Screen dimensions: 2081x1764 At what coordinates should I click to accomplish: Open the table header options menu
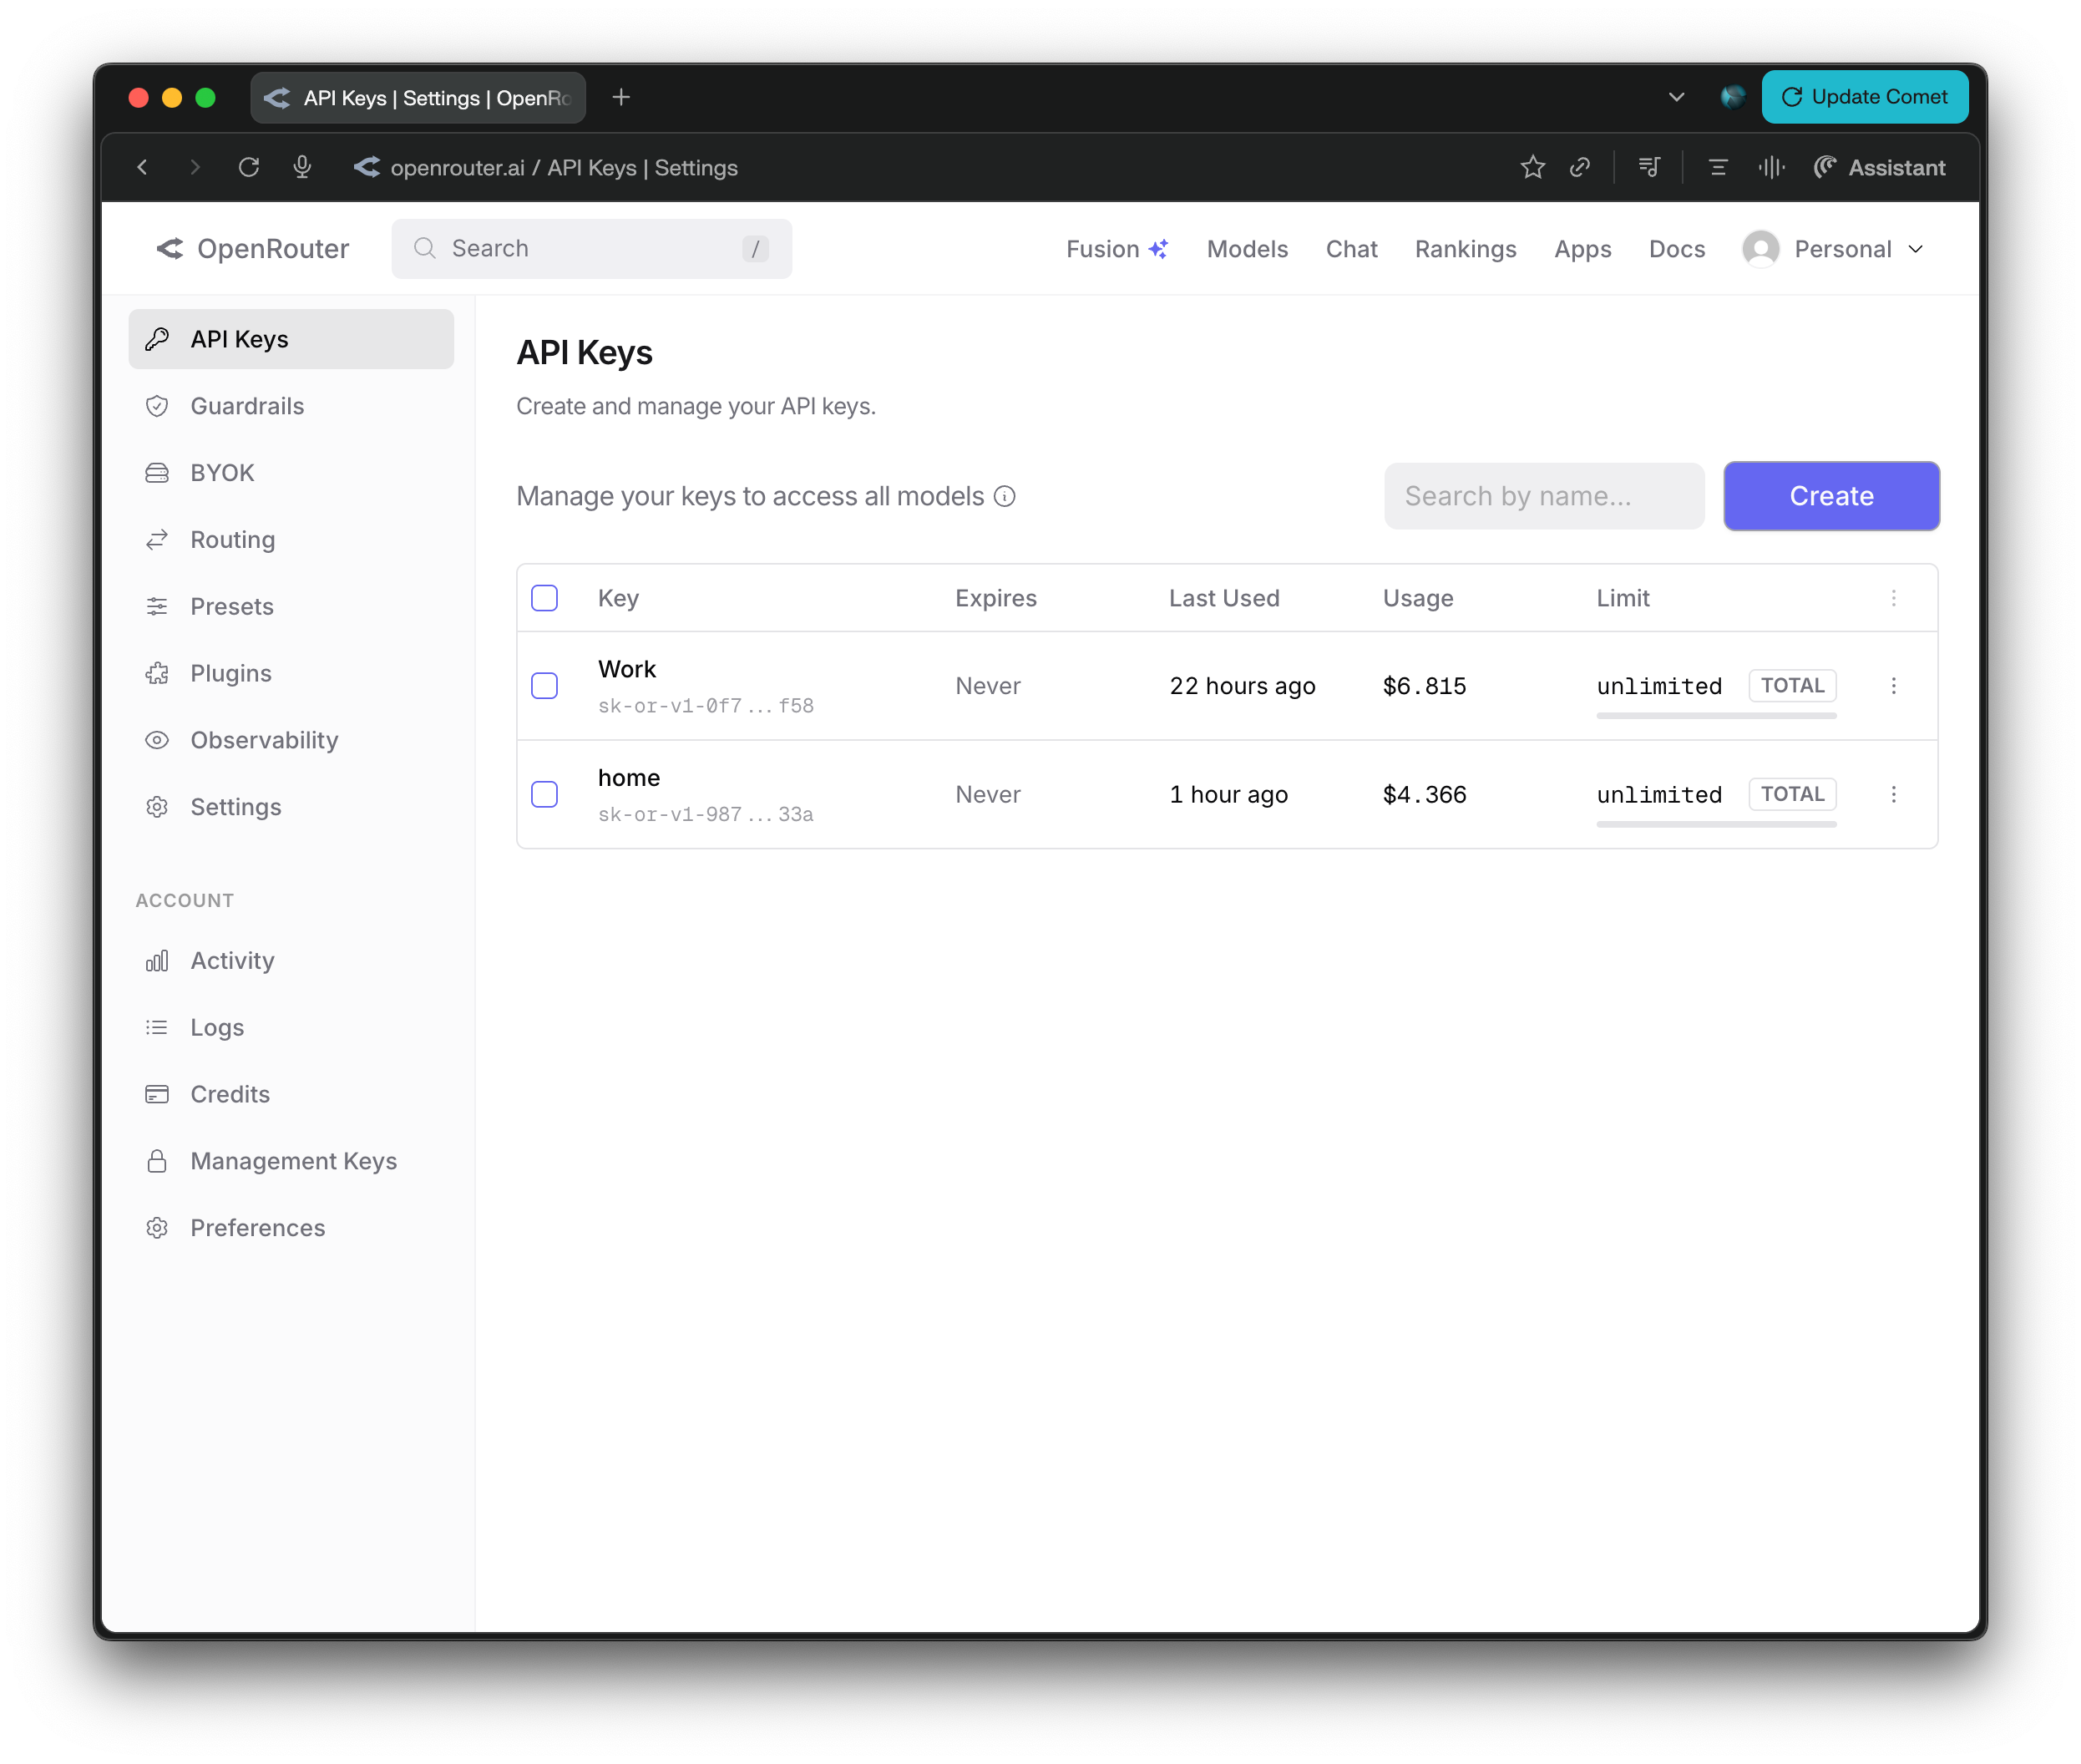click(x=1893, y=598)
